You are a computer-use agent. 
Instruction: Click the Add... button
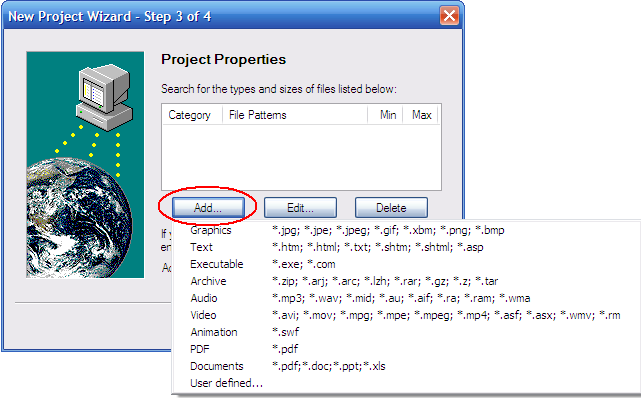coord(208,208)
